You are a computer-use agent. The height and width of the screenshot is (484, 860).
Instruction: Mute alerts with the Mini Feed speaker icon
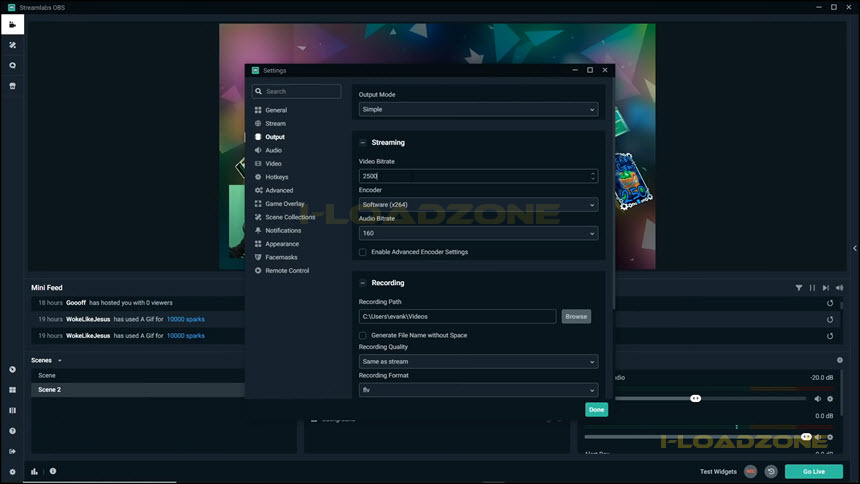[839, 288]
